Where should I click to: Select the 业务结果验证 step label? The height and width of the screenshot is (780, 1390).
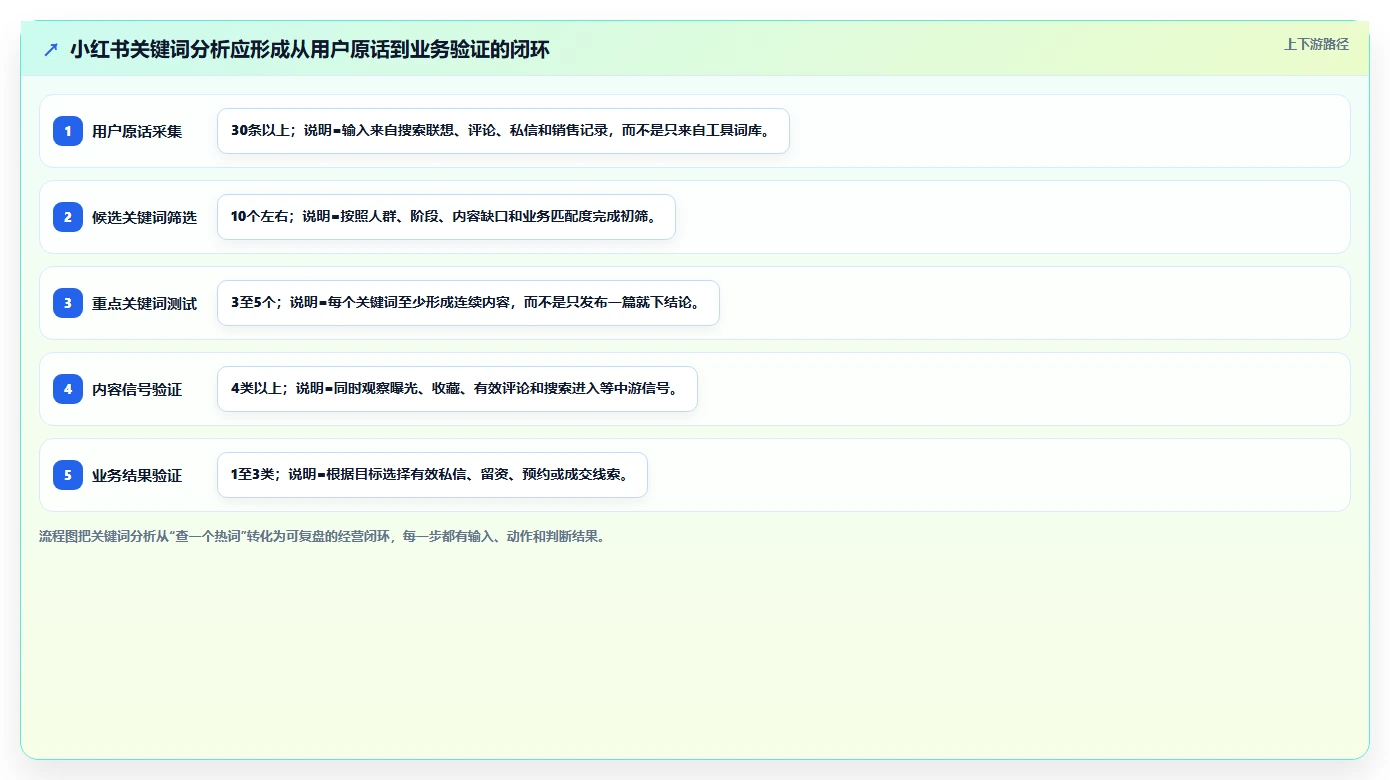point(137,475)
